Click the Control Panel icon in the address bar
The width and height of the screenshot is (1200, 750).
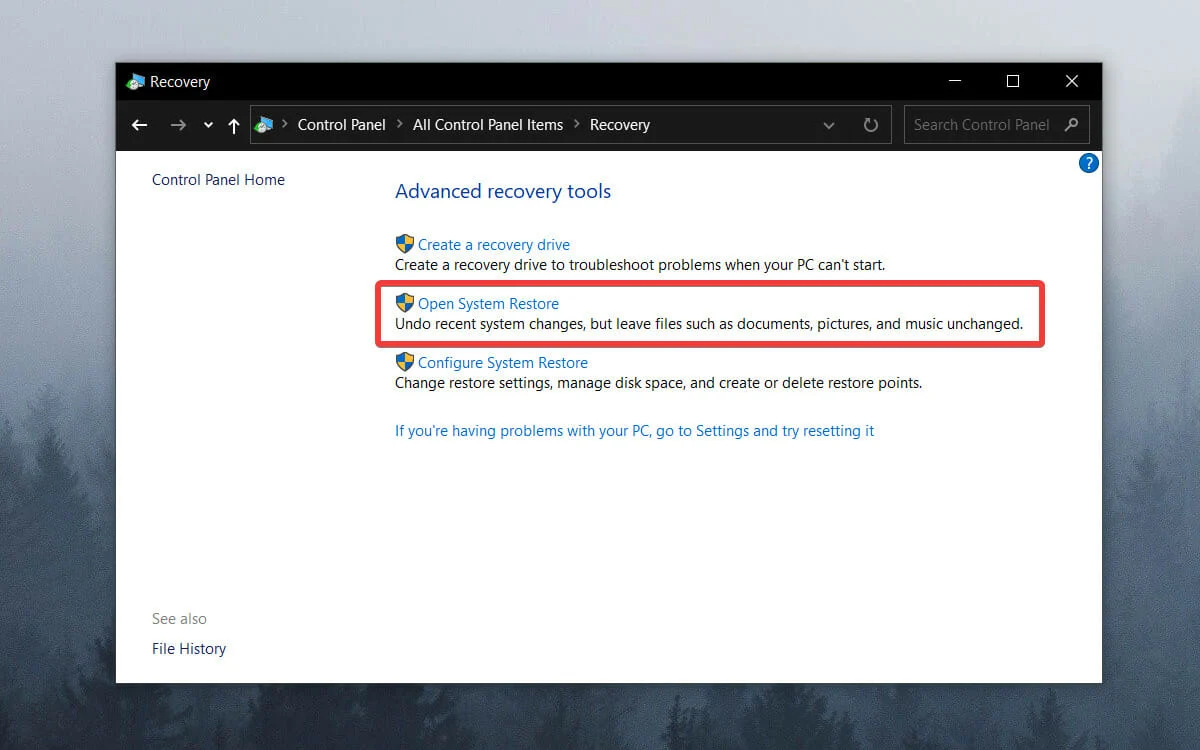(x=264, y=125)
